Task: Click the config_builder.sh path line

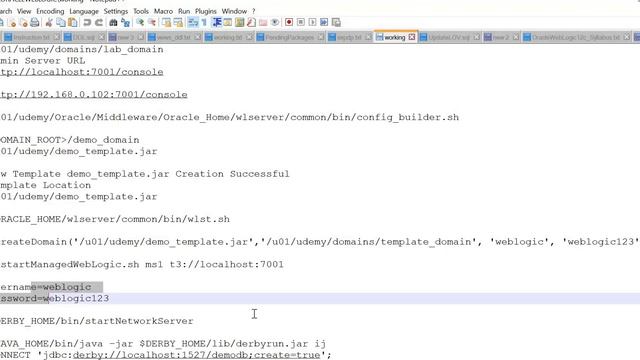Action: [x=229, y=118]
